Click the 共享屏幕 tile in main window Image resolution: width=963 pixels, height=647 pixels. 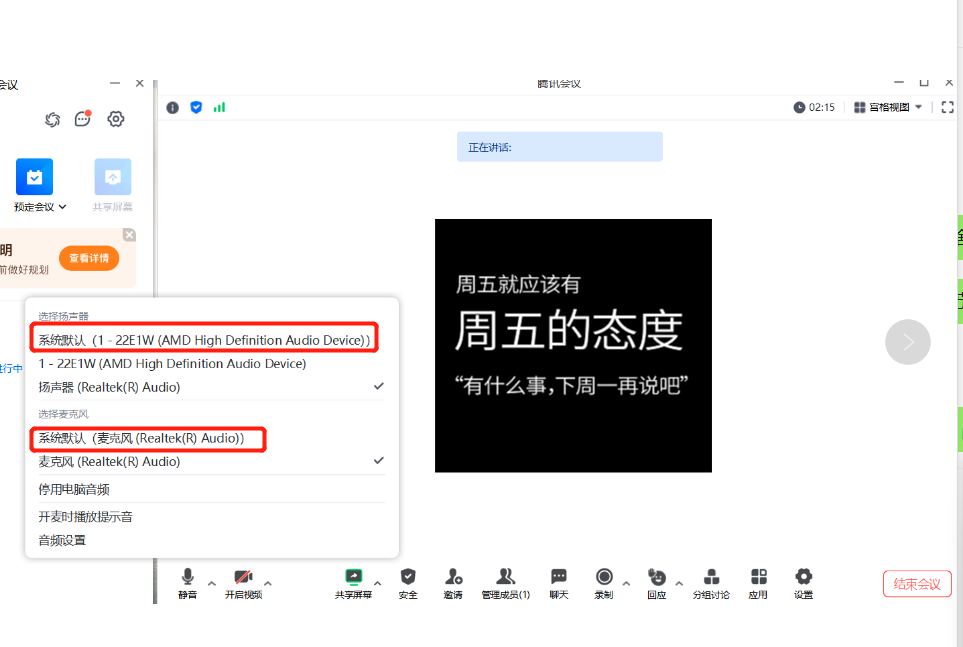tap(113, 184)
